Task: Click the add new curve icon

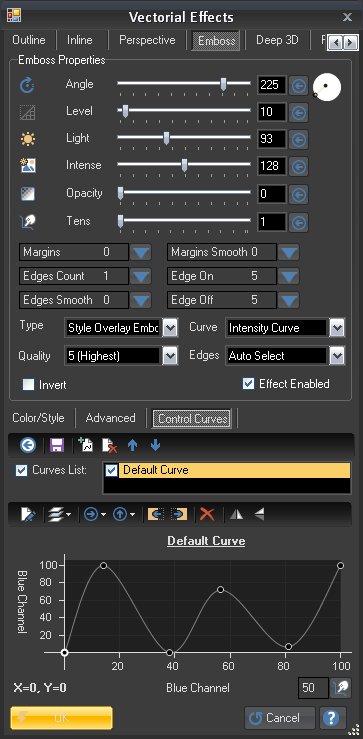Action: (86, 445)
